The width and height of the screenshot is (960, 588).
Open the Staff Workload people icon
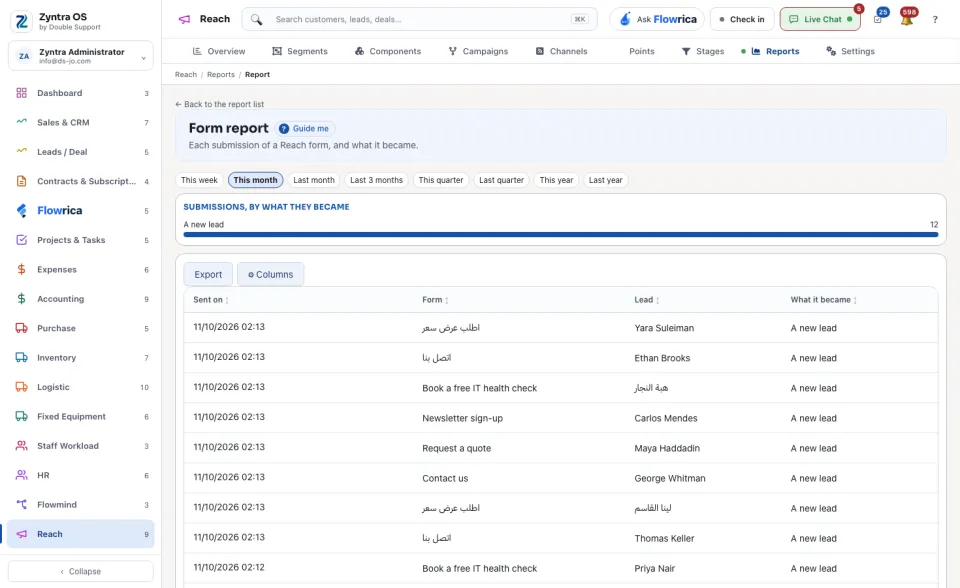click(21, 445)
